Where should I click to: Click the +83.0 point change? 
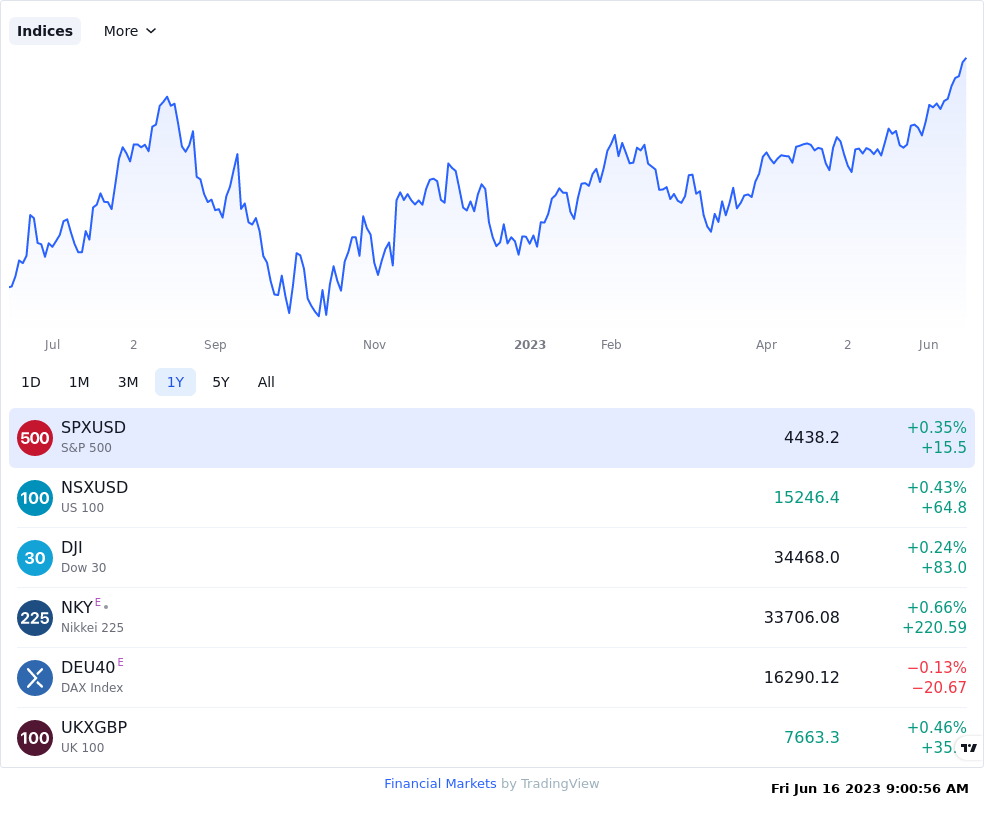(x=944, y=568)
